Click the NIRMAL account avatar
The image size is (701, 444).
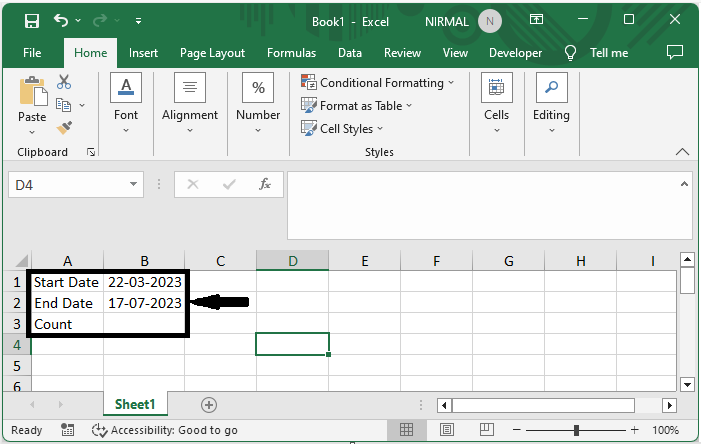490,21
